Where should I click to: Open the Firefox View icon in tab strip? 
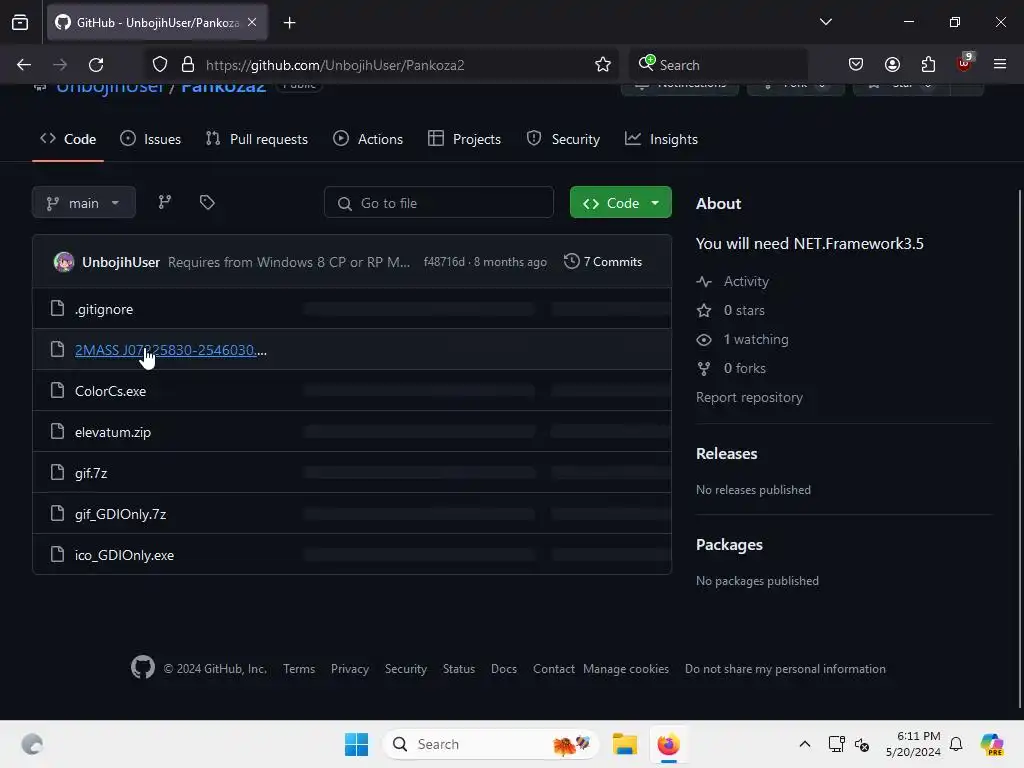(20, 22)
